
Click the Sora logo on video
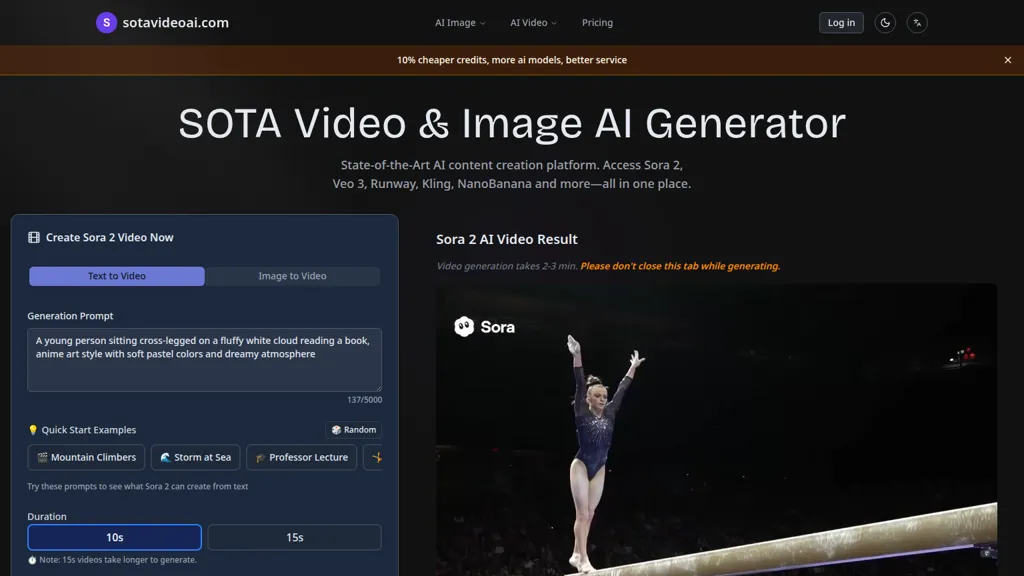[x=484, y=327]
